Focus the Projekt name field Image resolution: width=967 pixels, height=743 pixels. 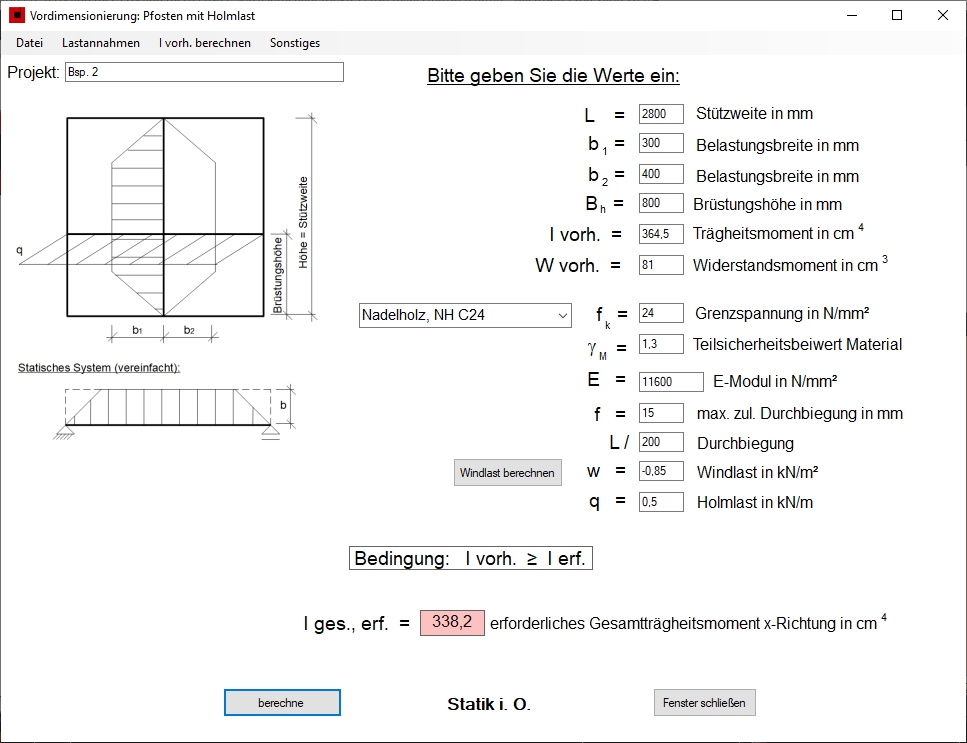204,72
